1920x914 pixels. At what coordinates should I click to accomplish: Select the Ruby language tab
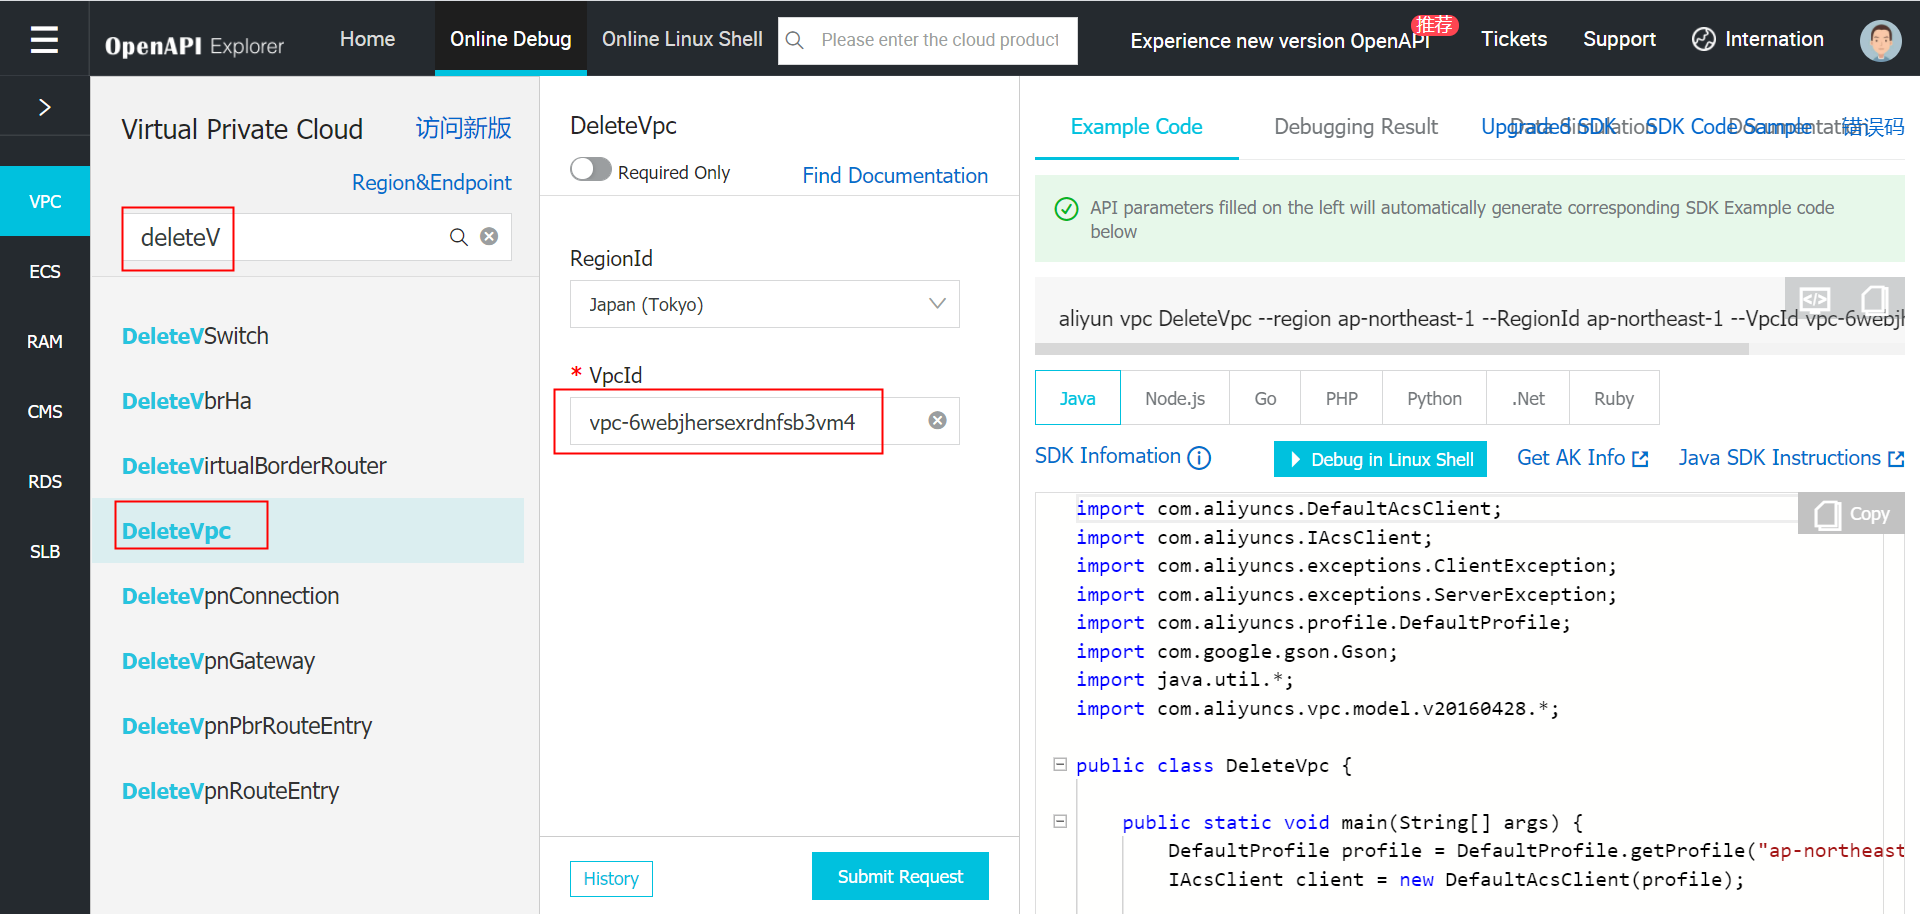tap(1614, 398)
